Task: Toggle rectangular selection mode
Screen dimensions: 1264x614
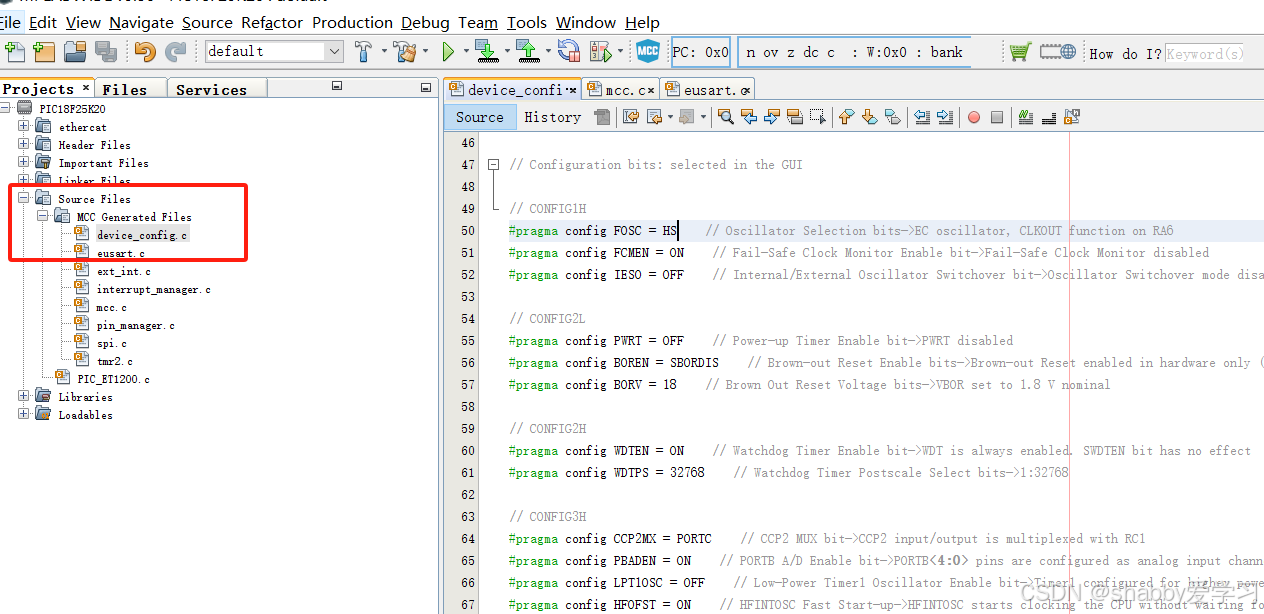Action: (x=818, y=117)
